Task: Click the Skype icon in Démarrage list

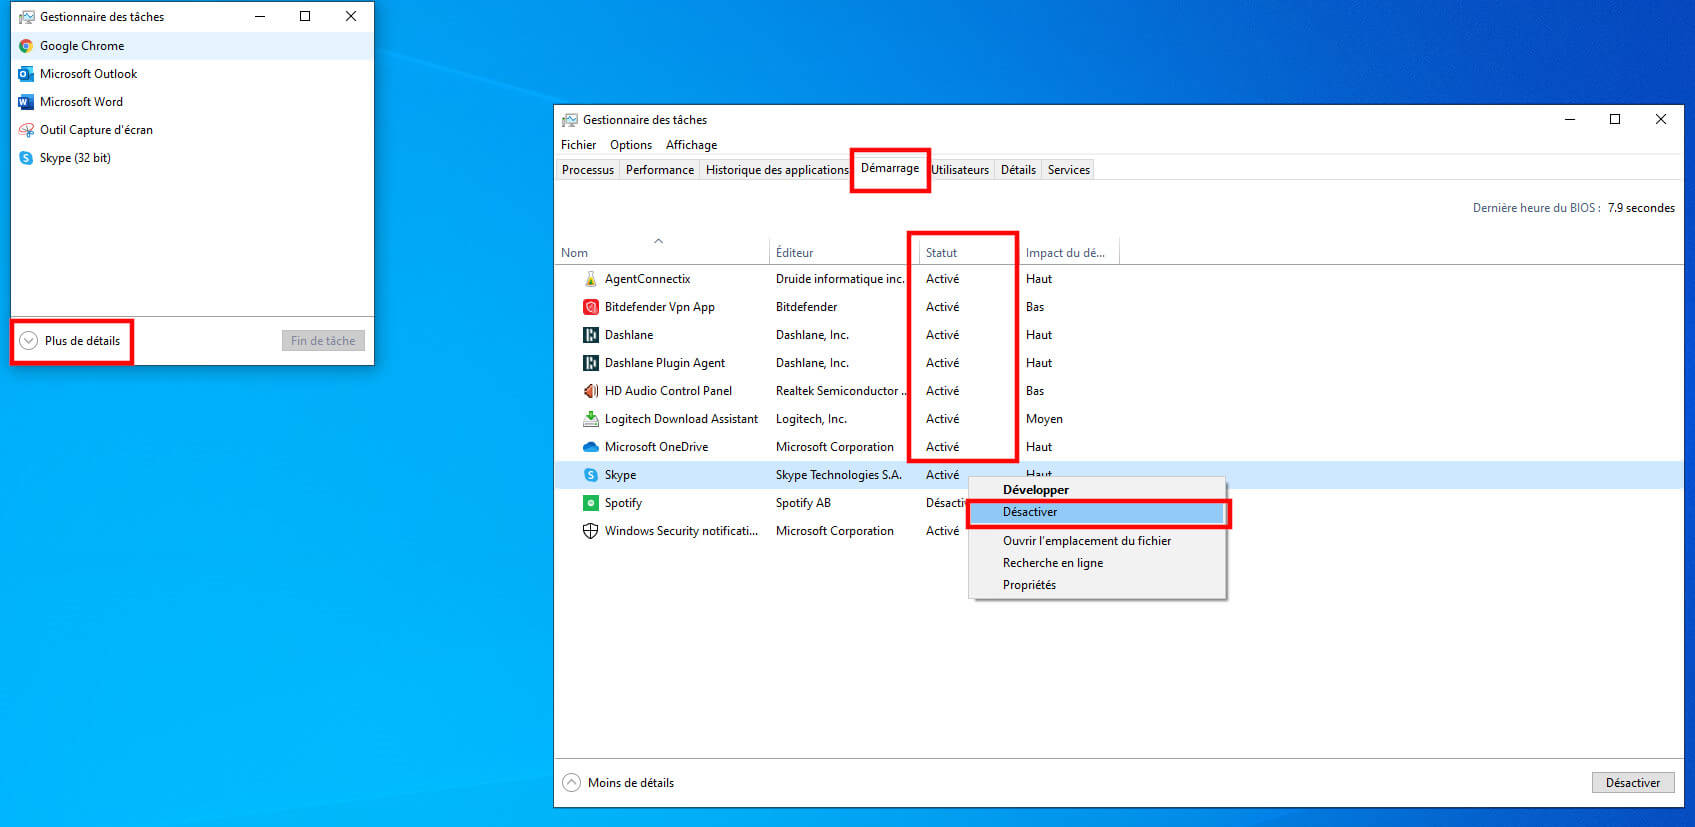Action: click(x=591, y=475)
